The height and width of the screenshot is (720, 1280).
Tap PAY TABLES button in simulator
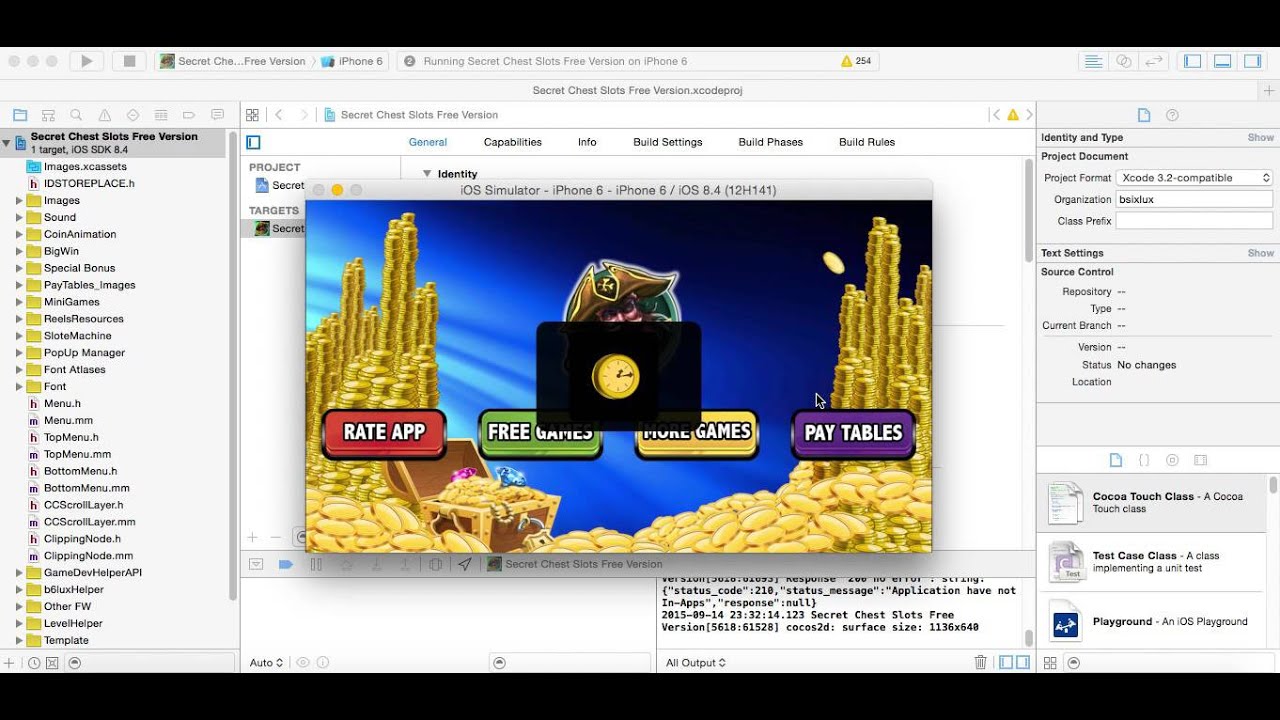coord(853,433)
